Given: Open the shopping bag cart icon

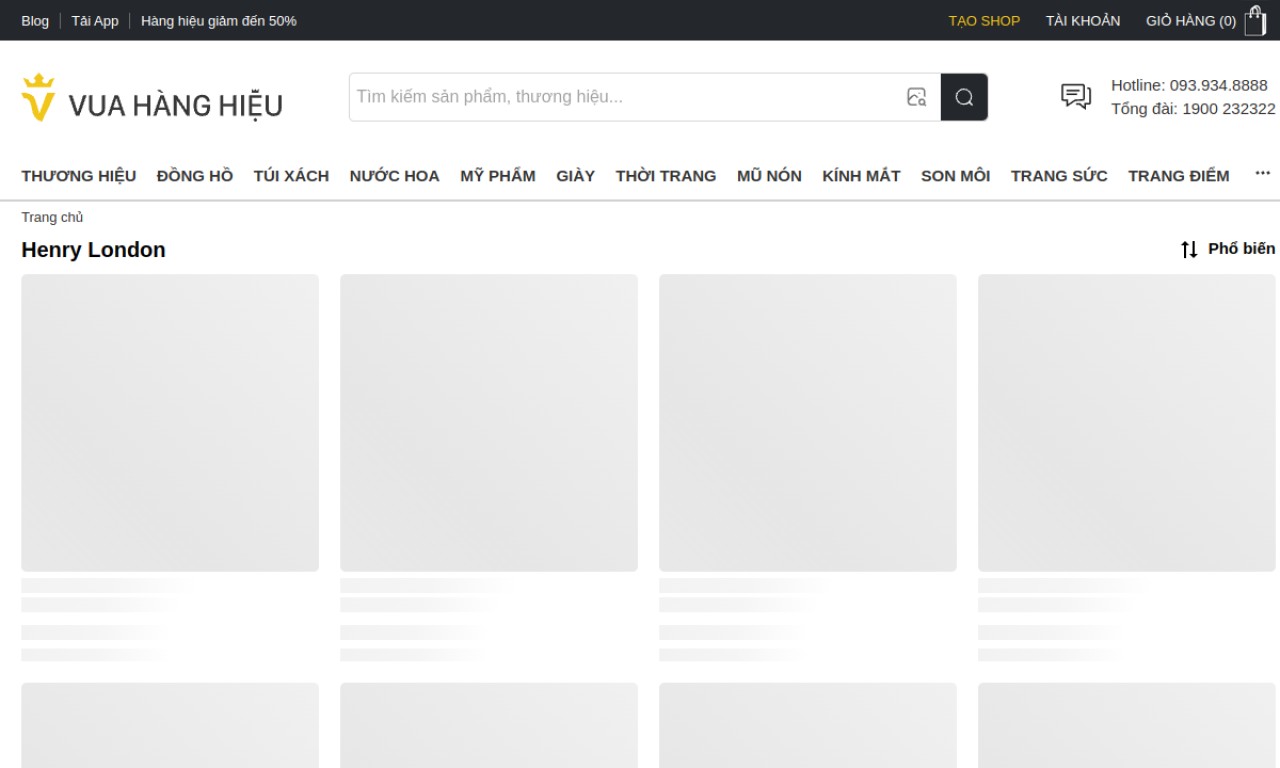Looking at the screenshot, I should coord(1255,20).
